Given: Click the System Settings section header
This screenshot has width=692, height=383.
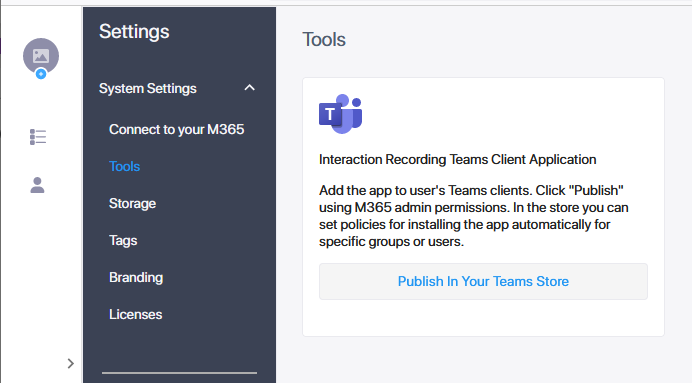Looking at the screenshot, I should tap(148, 88).
